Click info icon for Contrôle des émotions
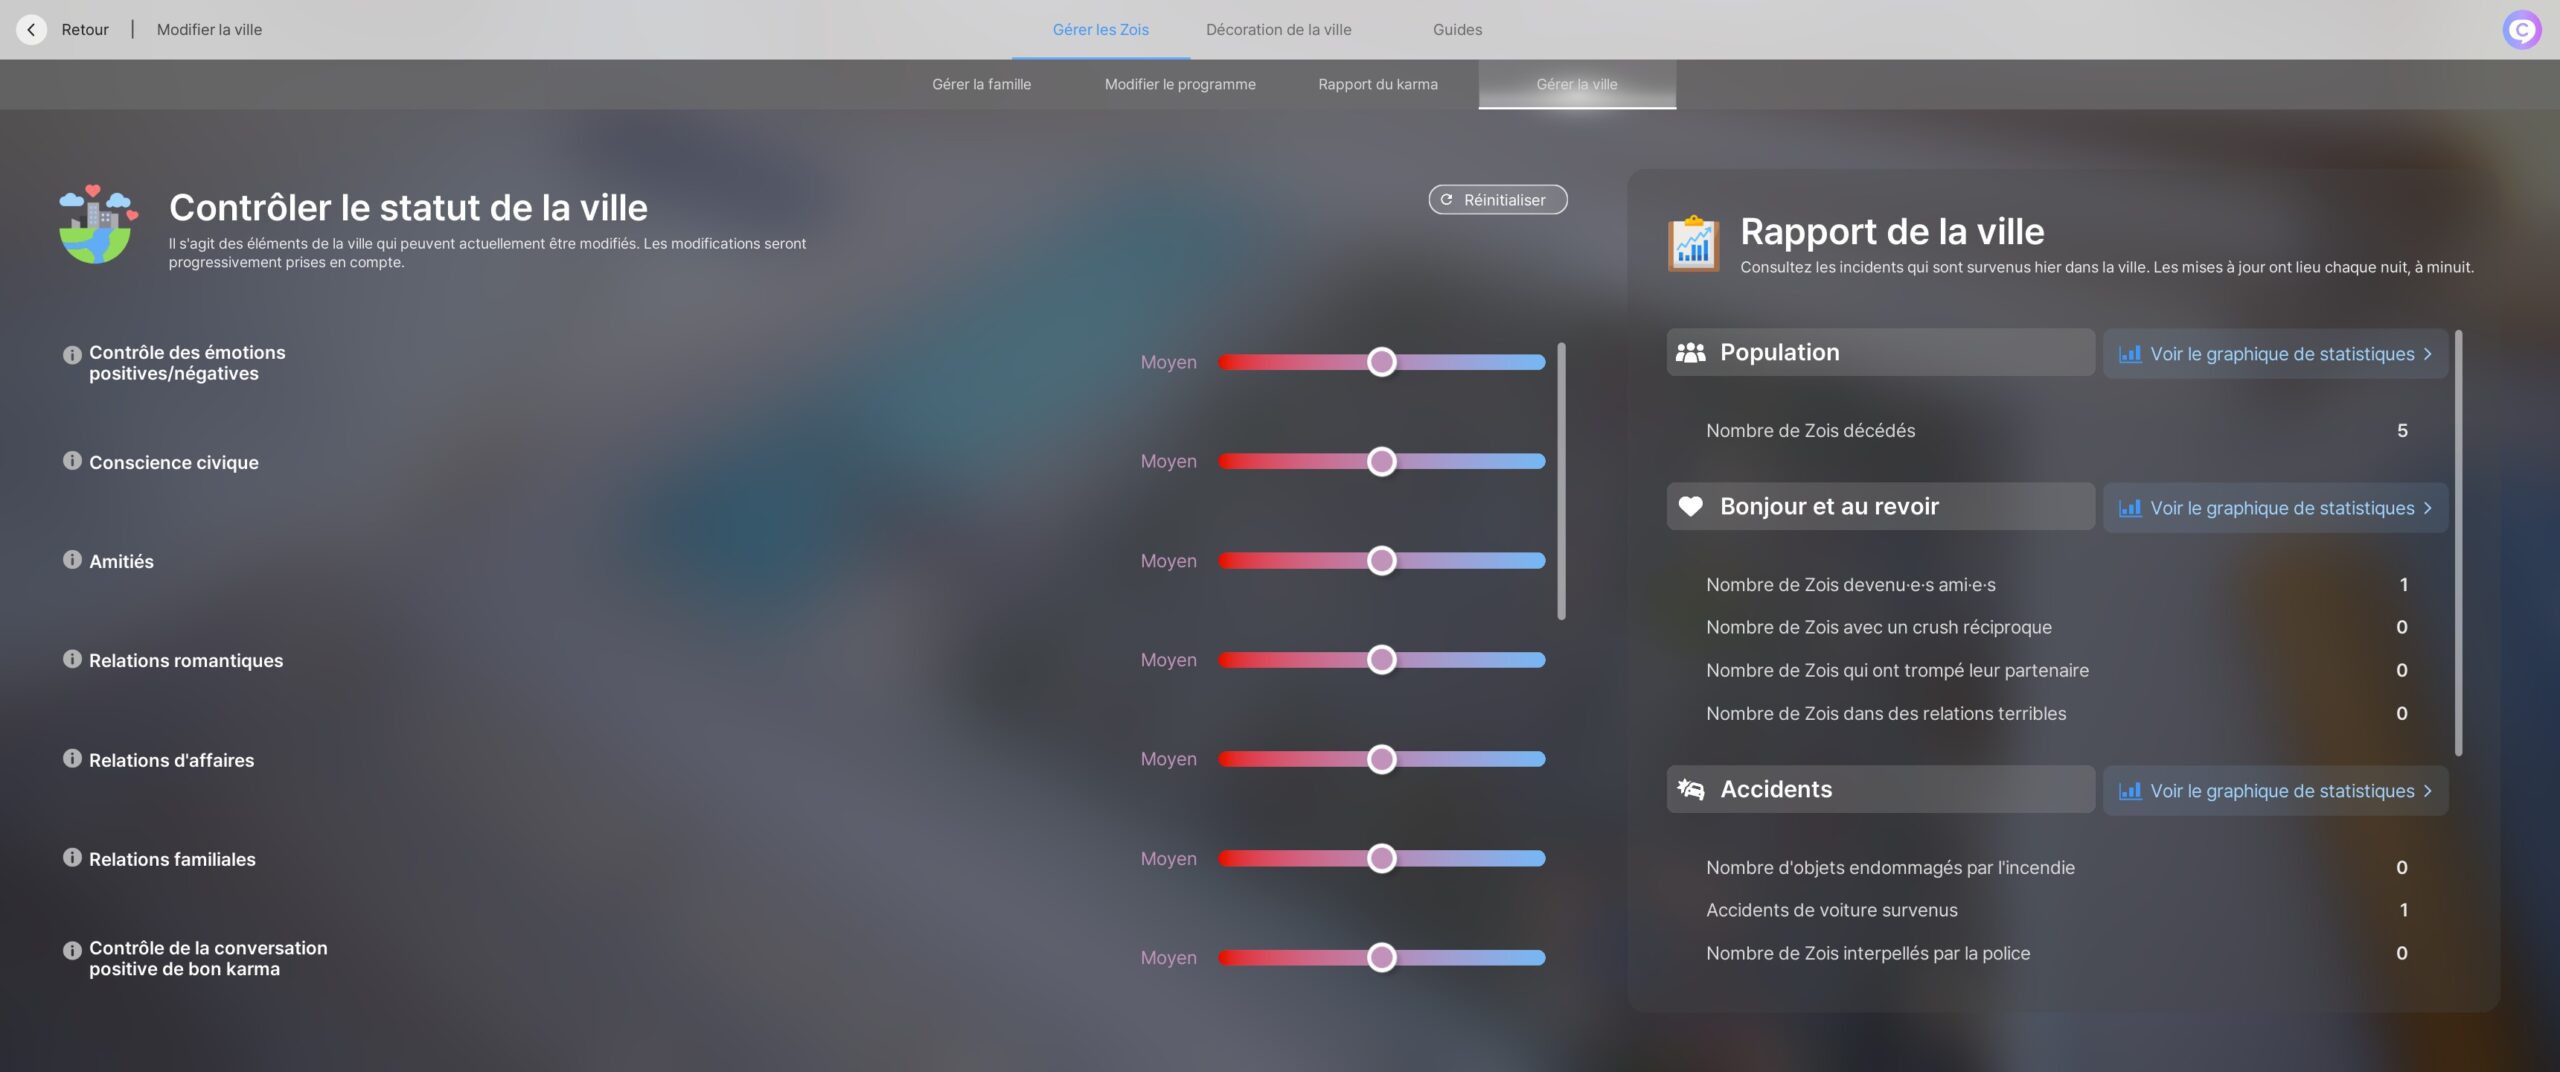The height and width of the screenshot is (1072, 2560). click(72, 355)
